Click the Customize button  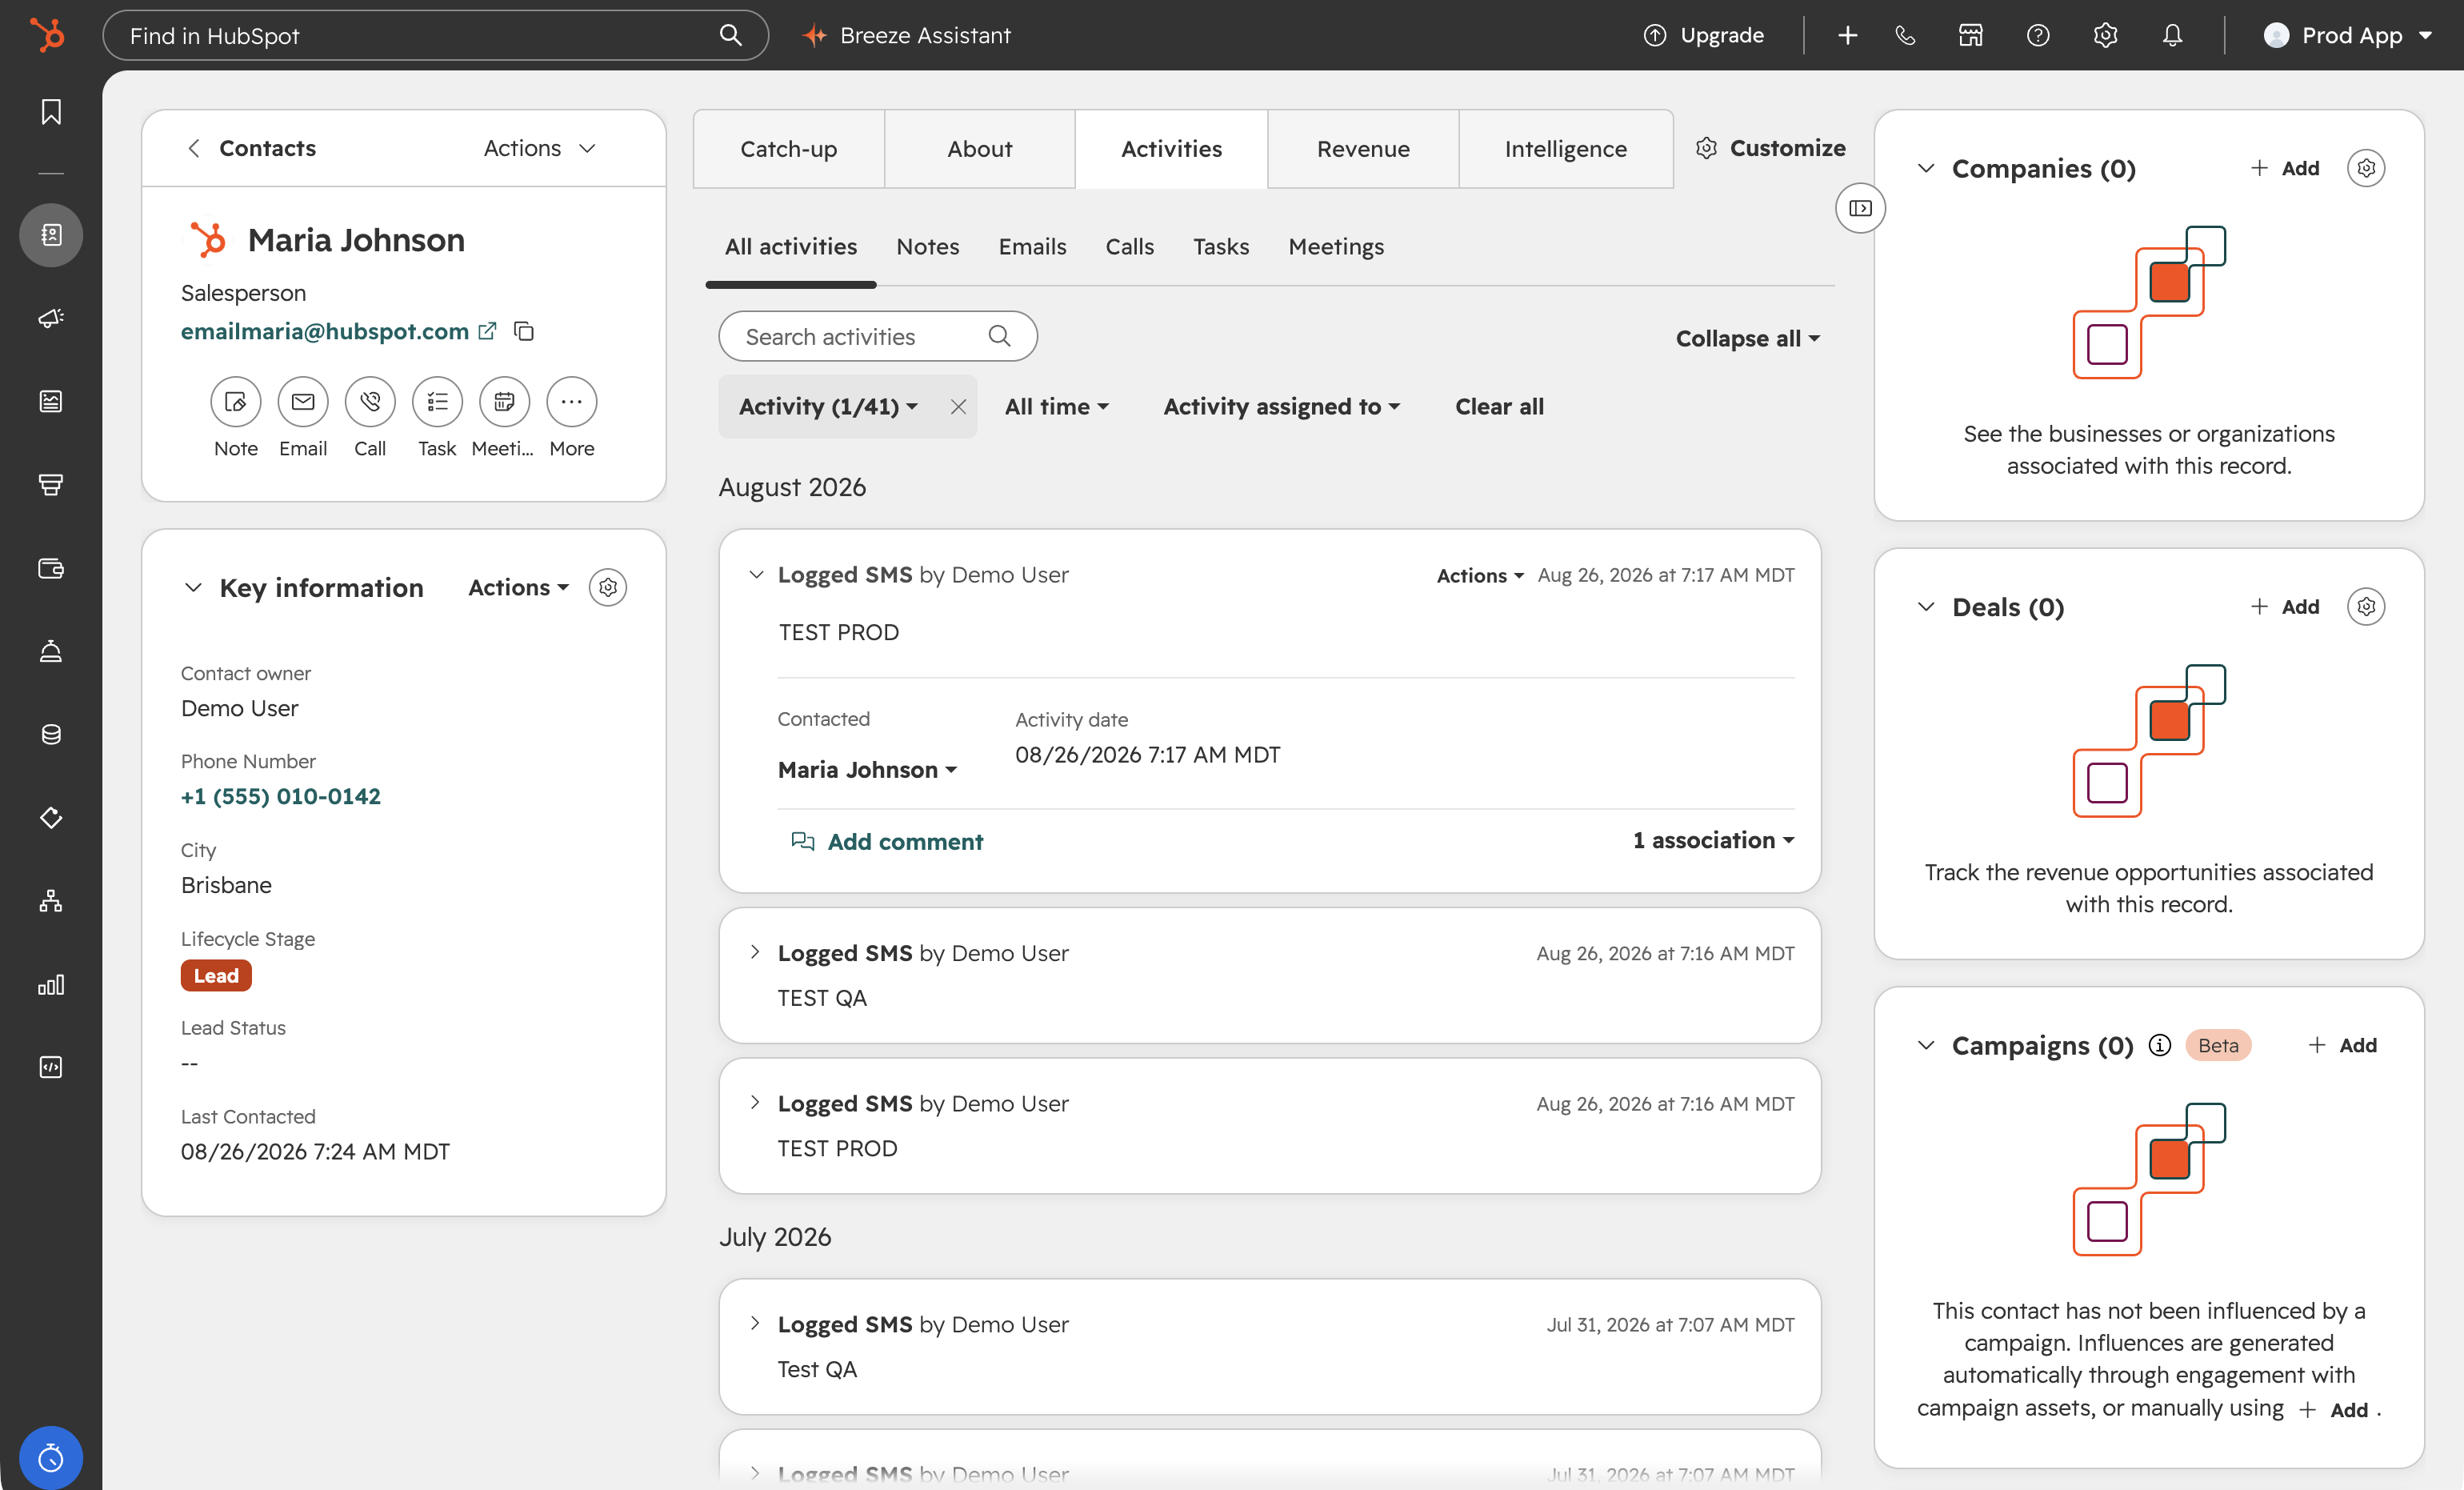1771,148
